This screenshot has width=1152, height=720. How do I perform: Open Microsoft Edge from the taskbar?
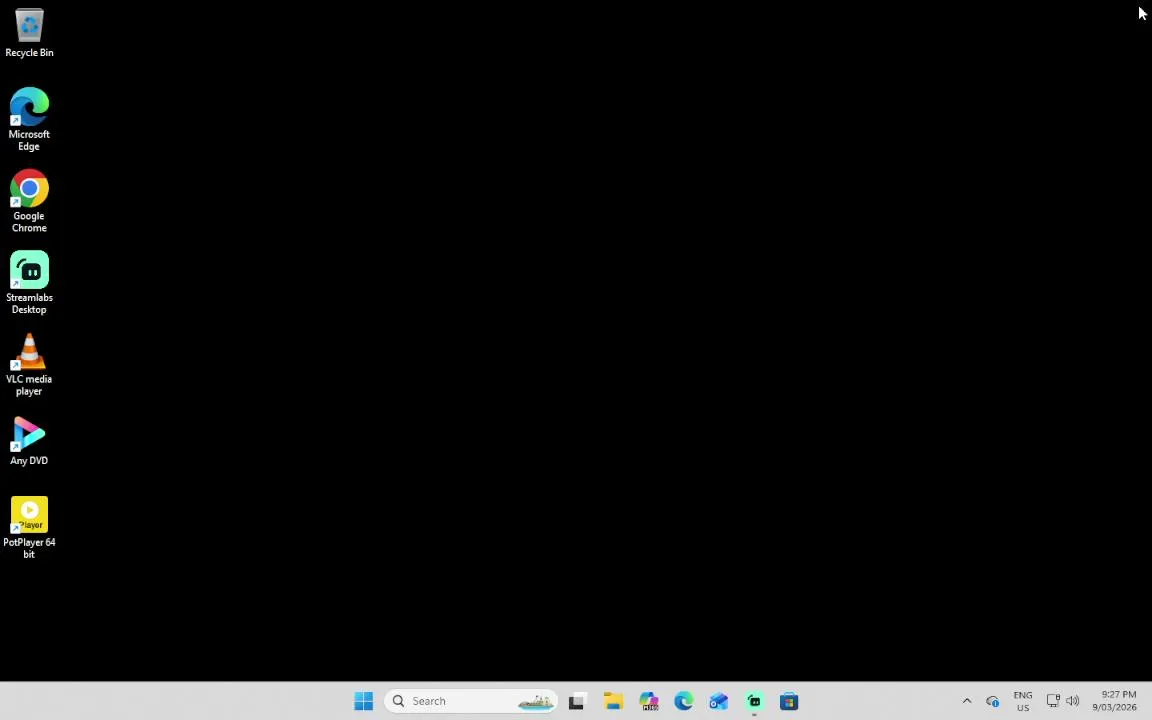coord(684,701)
